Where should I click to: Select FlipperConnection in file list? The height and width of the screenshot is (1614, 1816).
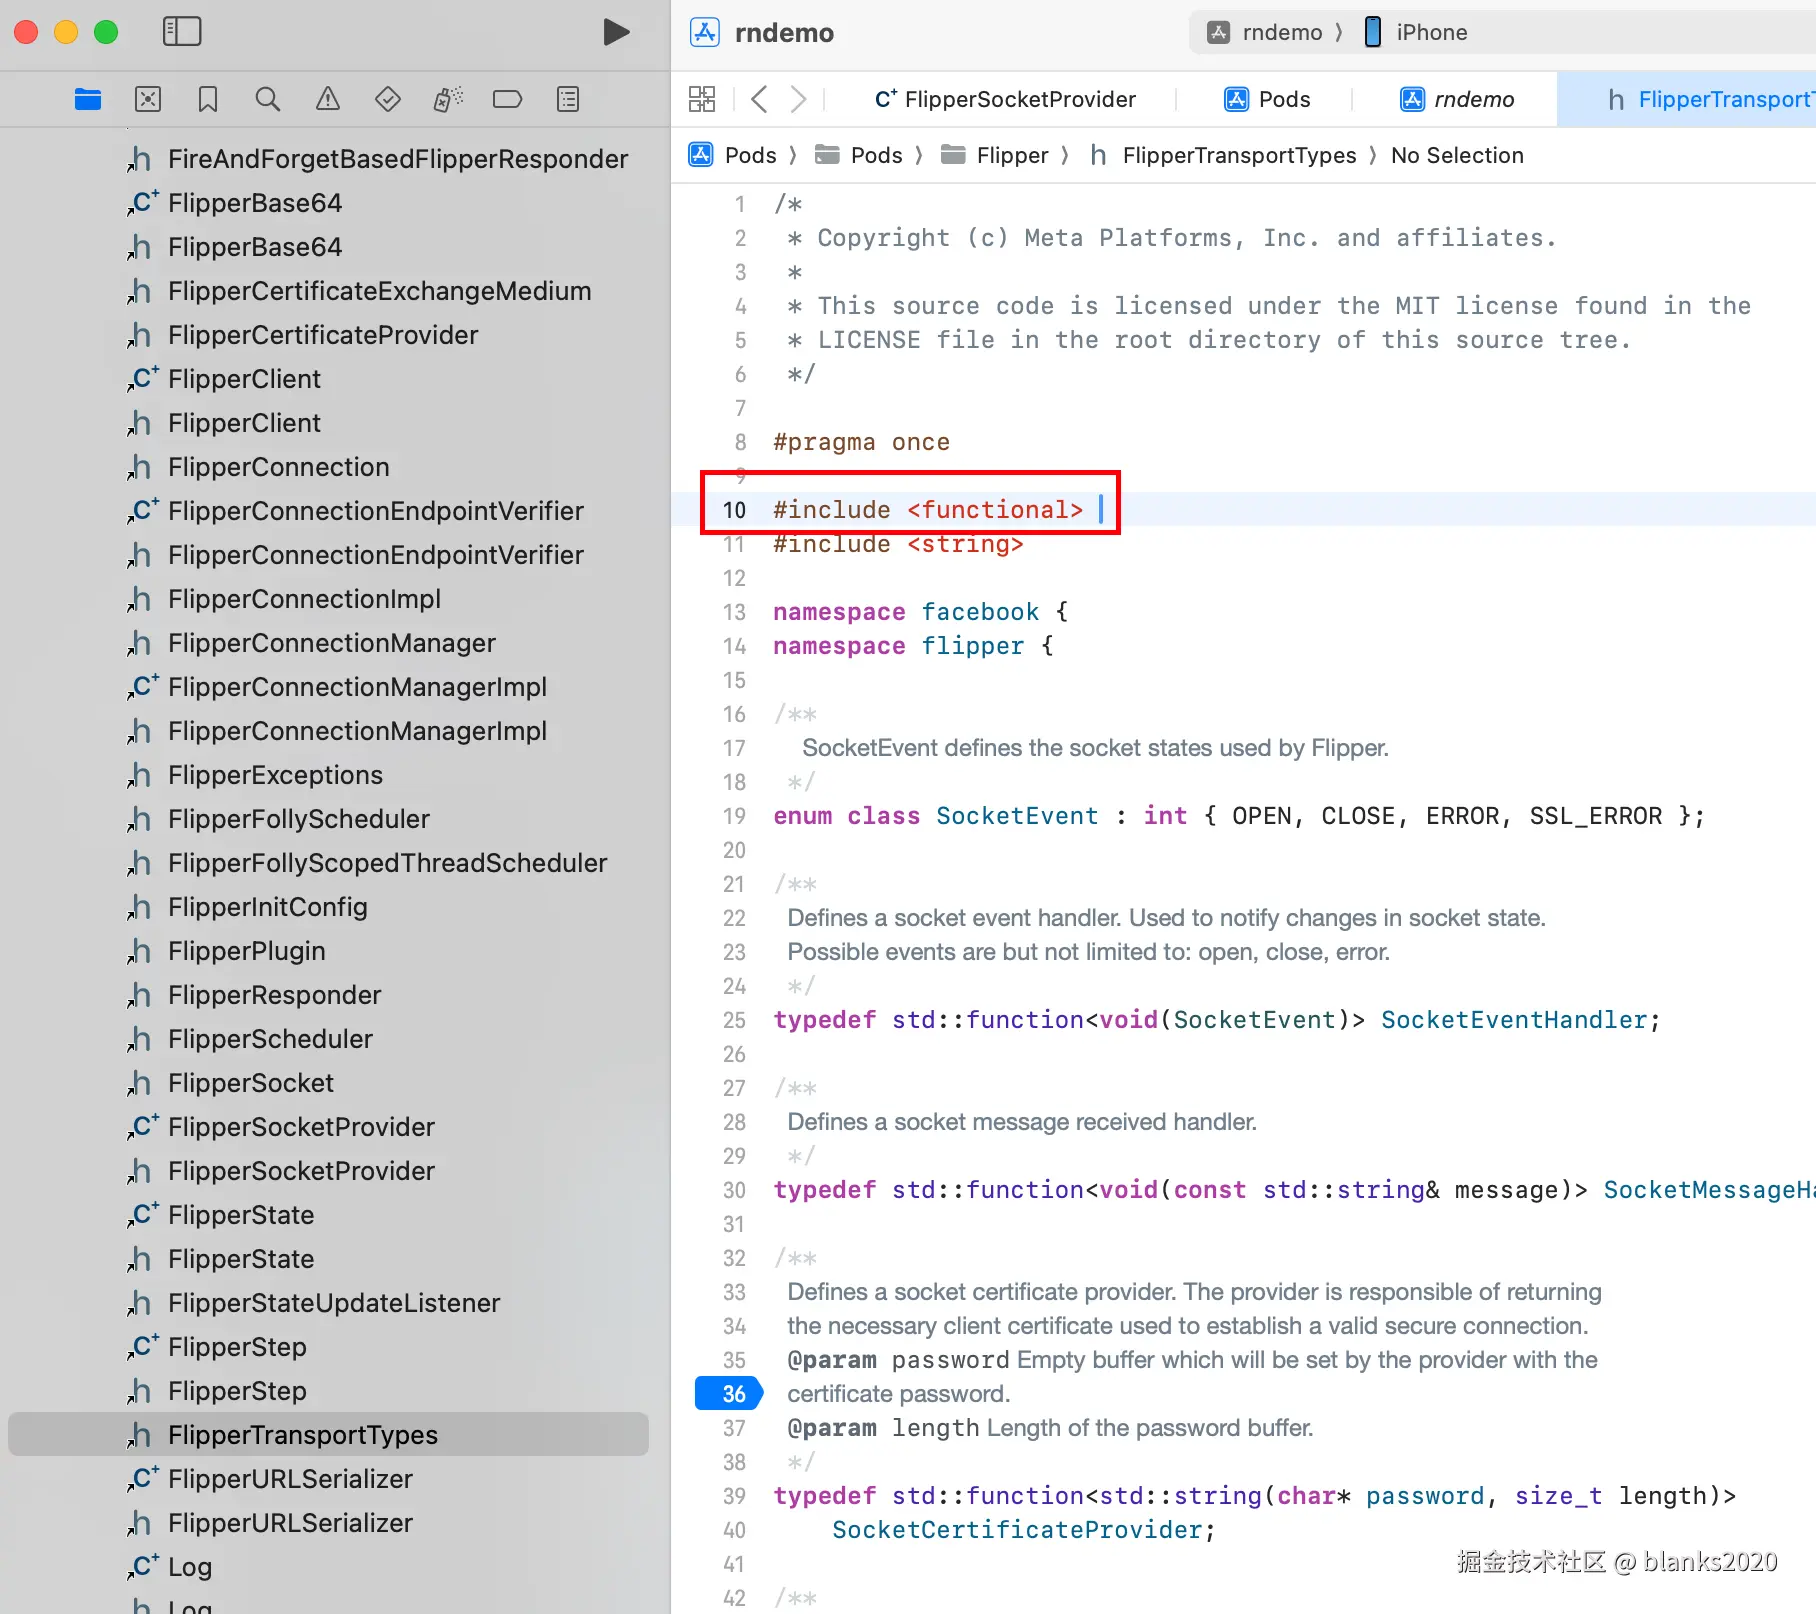258,467
